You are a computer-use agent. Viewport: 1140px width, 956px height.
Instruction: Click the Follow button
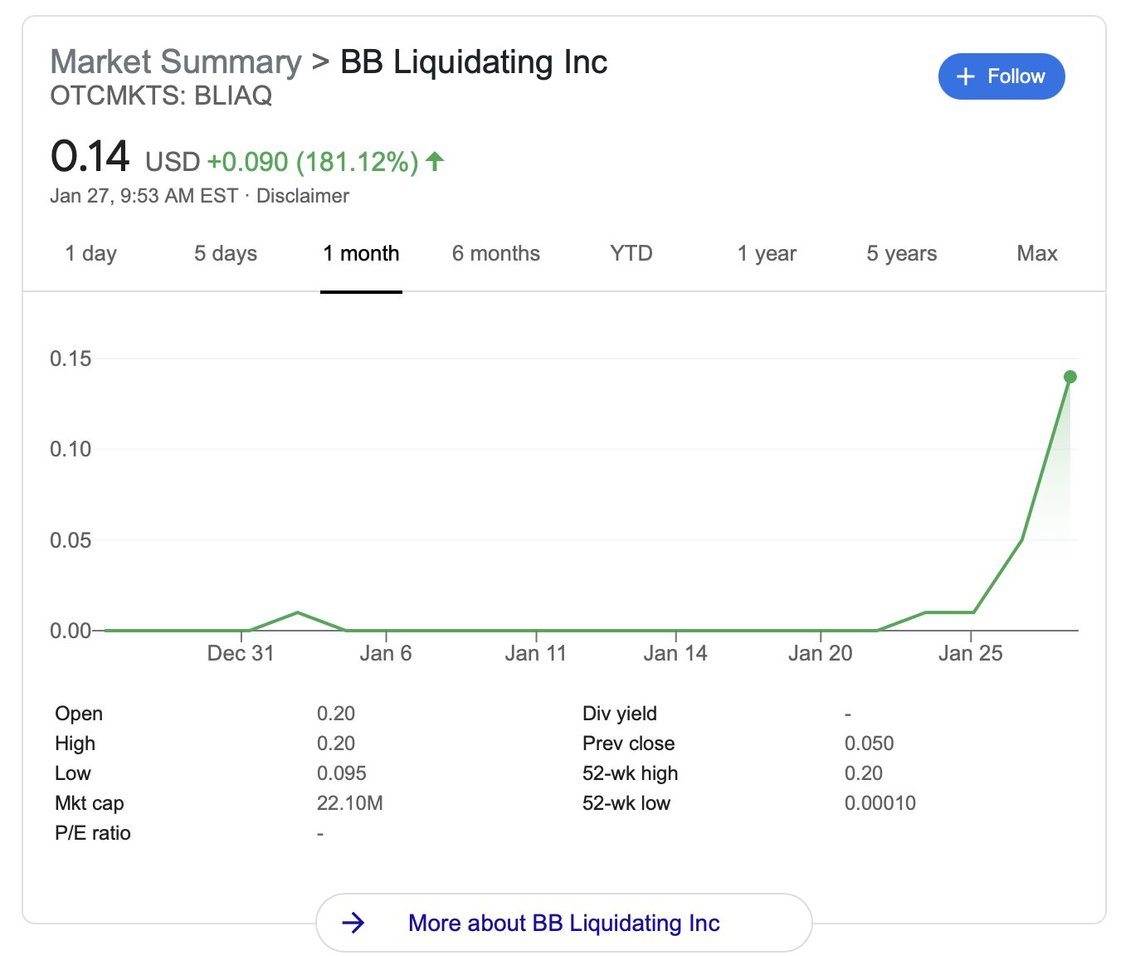(x=1001, y=76)
